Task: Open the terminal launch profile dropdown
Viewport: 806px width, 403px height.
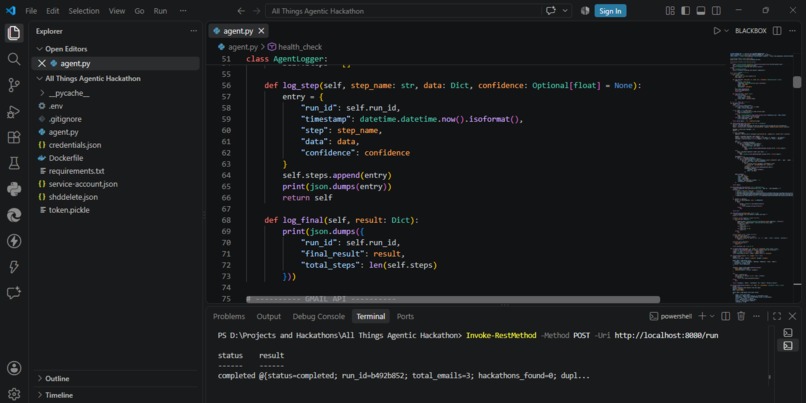Action: pos(712,316)
